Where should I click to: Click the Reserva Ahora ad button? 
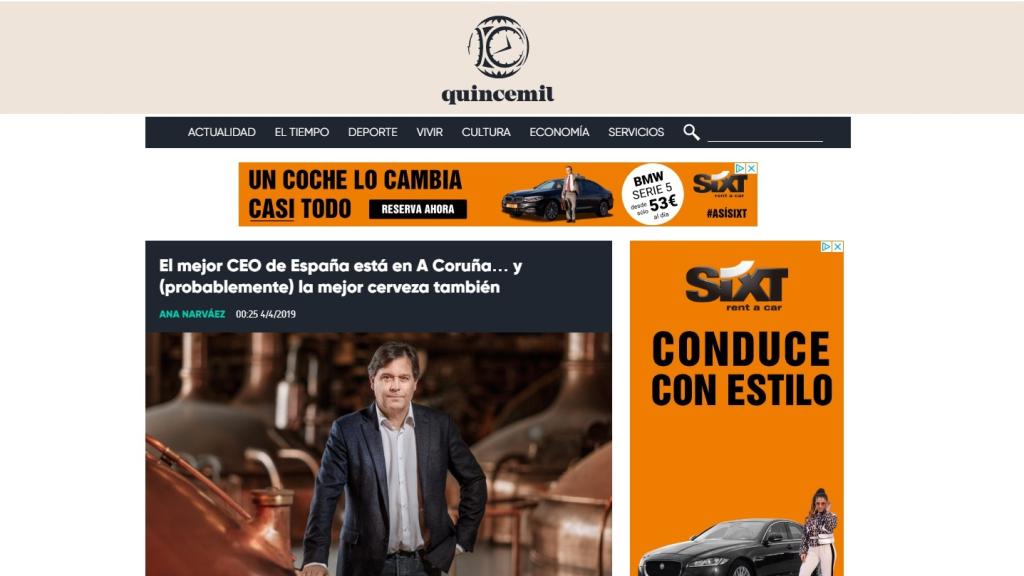418,209
